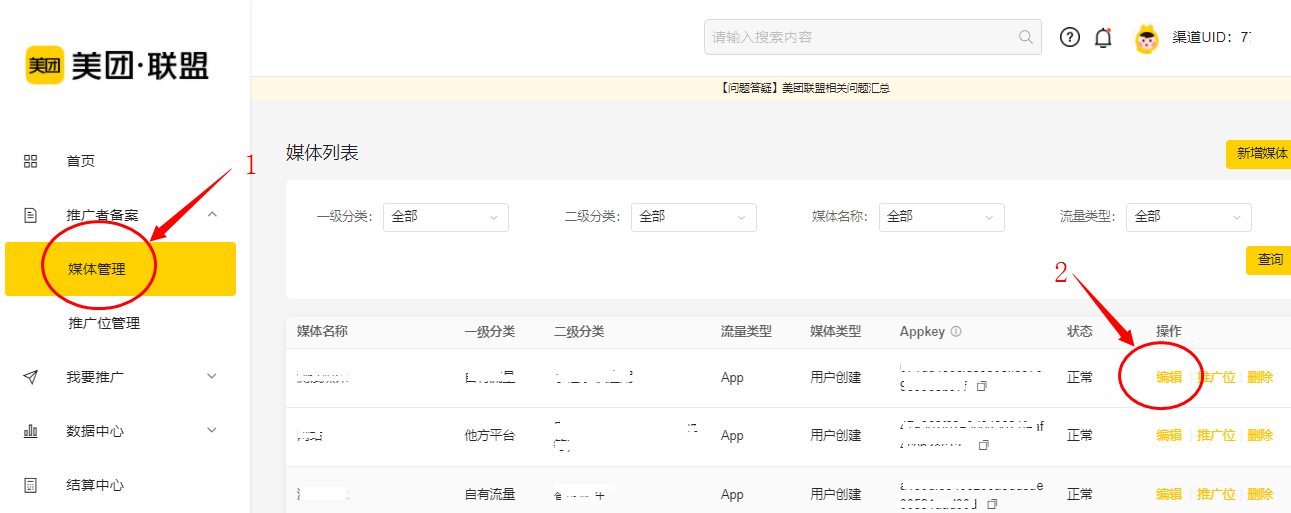Click the 媒体名称 column header
Screen dimensions: 1291x513
322,332
